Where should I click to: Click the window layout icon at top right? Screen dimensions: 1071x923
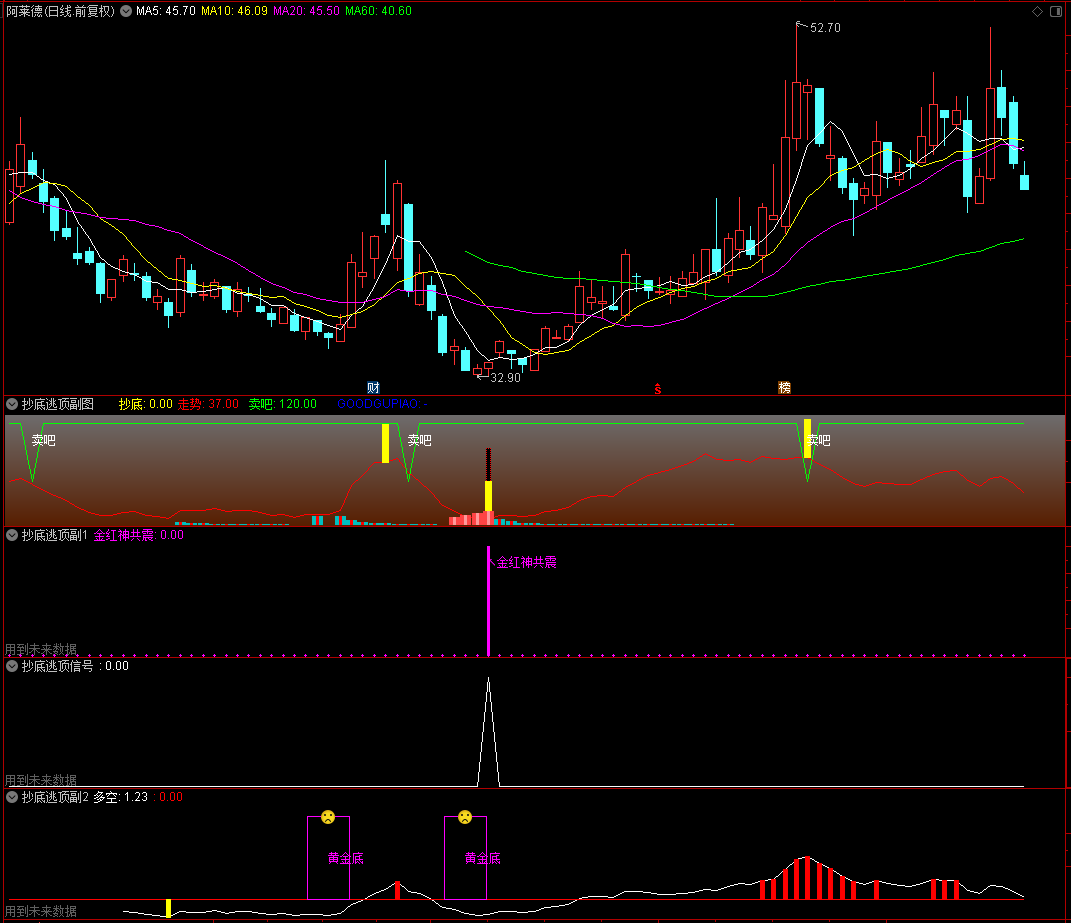tap(1055, 11)
